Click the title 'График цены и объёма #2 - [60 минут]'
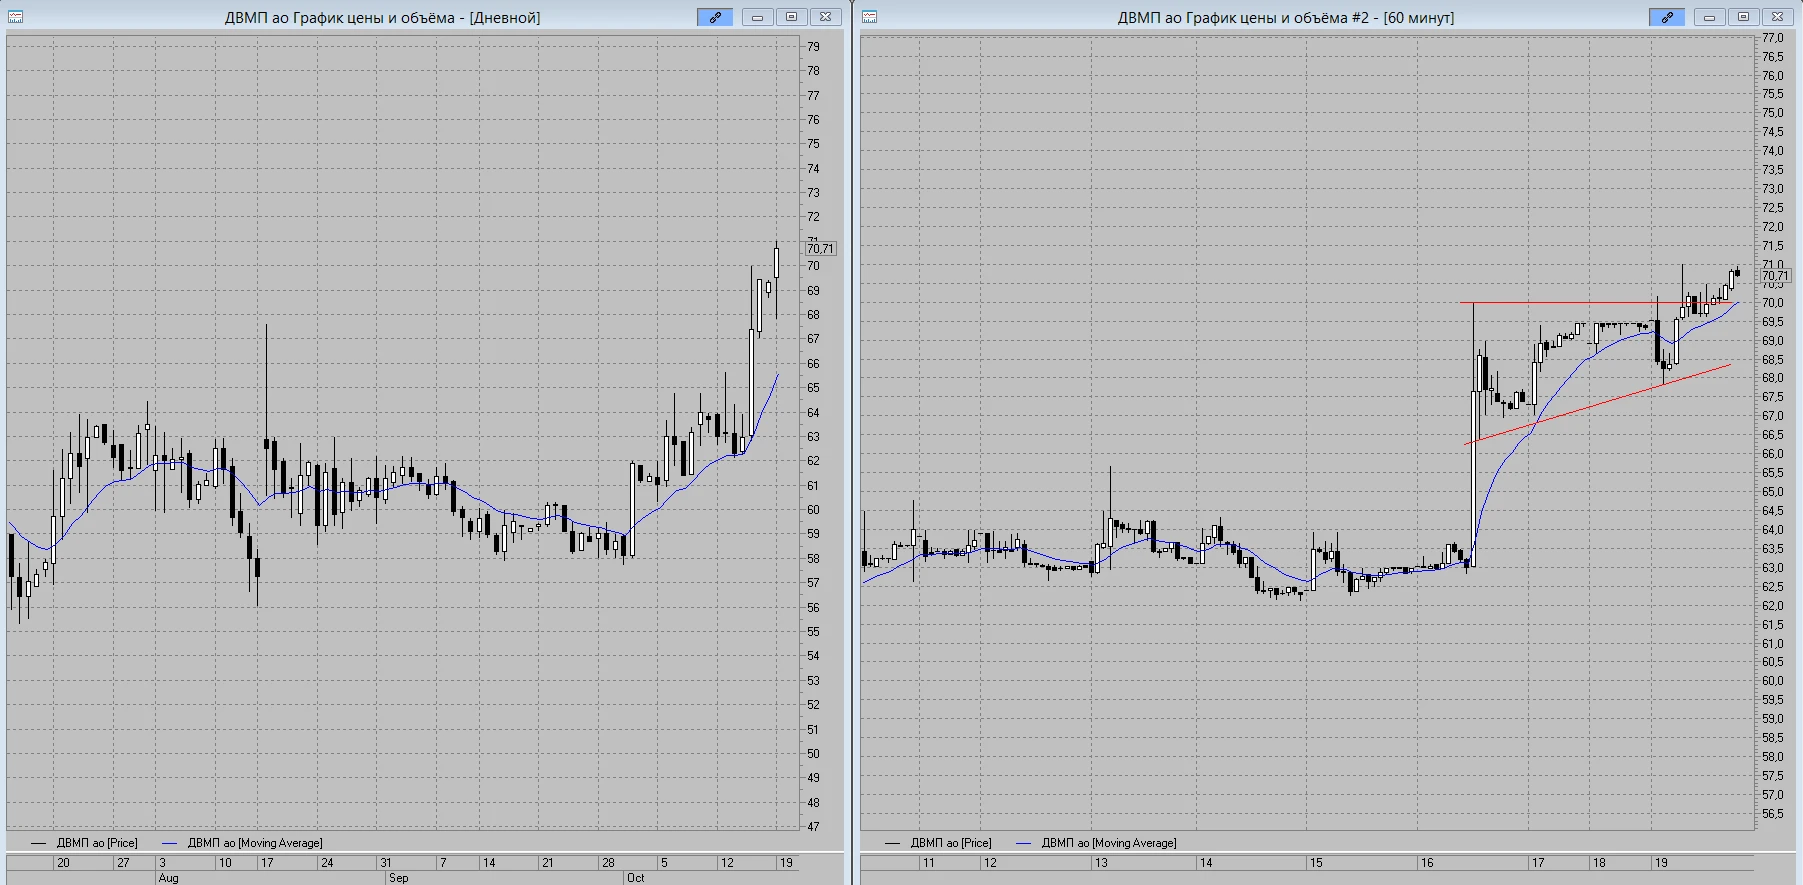Screen dimensions: 1803x885 [x=1321, y=18]
